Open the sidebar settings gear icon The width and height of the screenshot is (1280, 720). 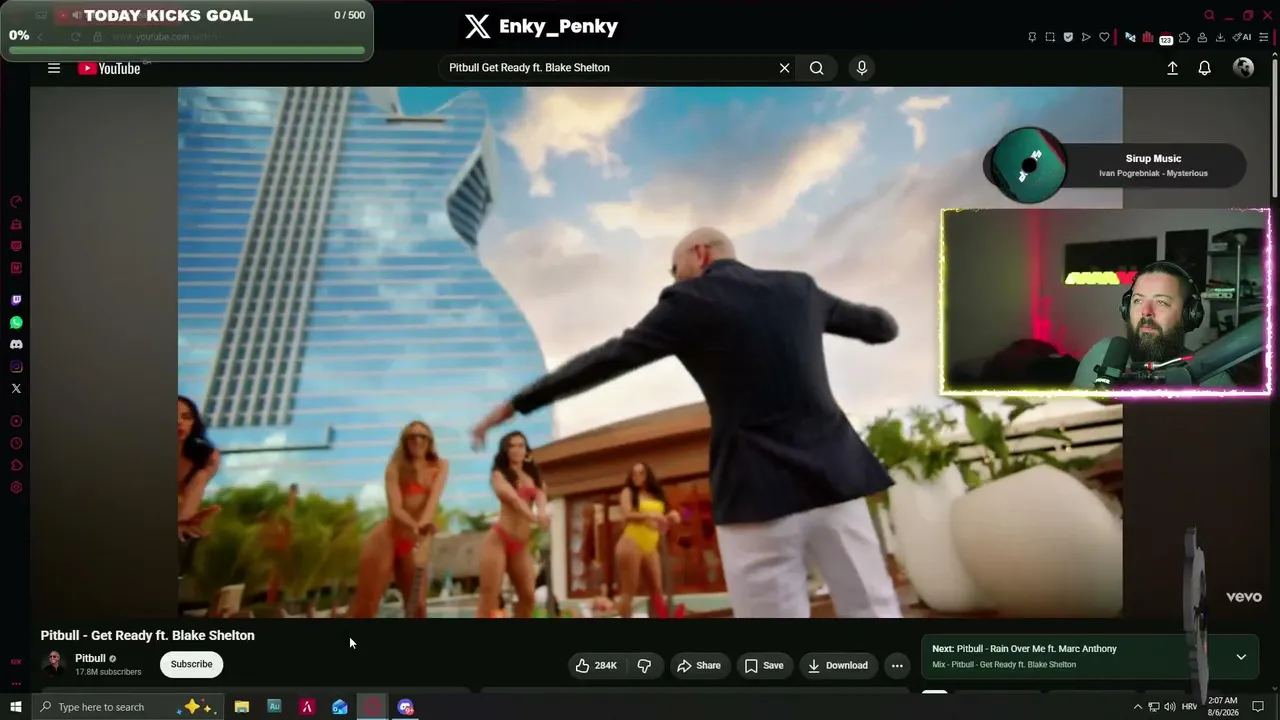pyautogui.click(x=16, y=487)
